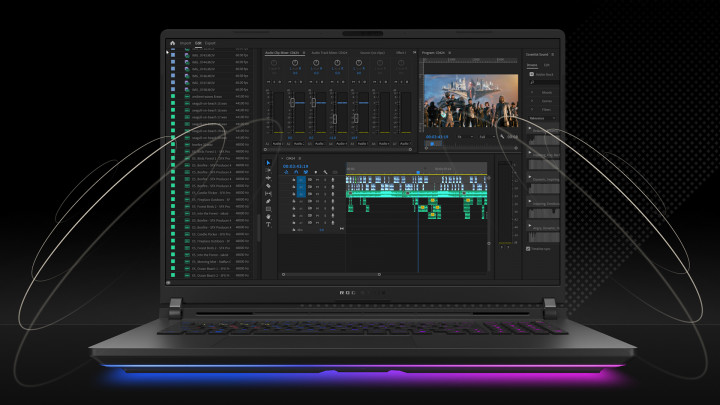
Task: Click the Program monitor current timecode
Action: (x=437, y=137)
